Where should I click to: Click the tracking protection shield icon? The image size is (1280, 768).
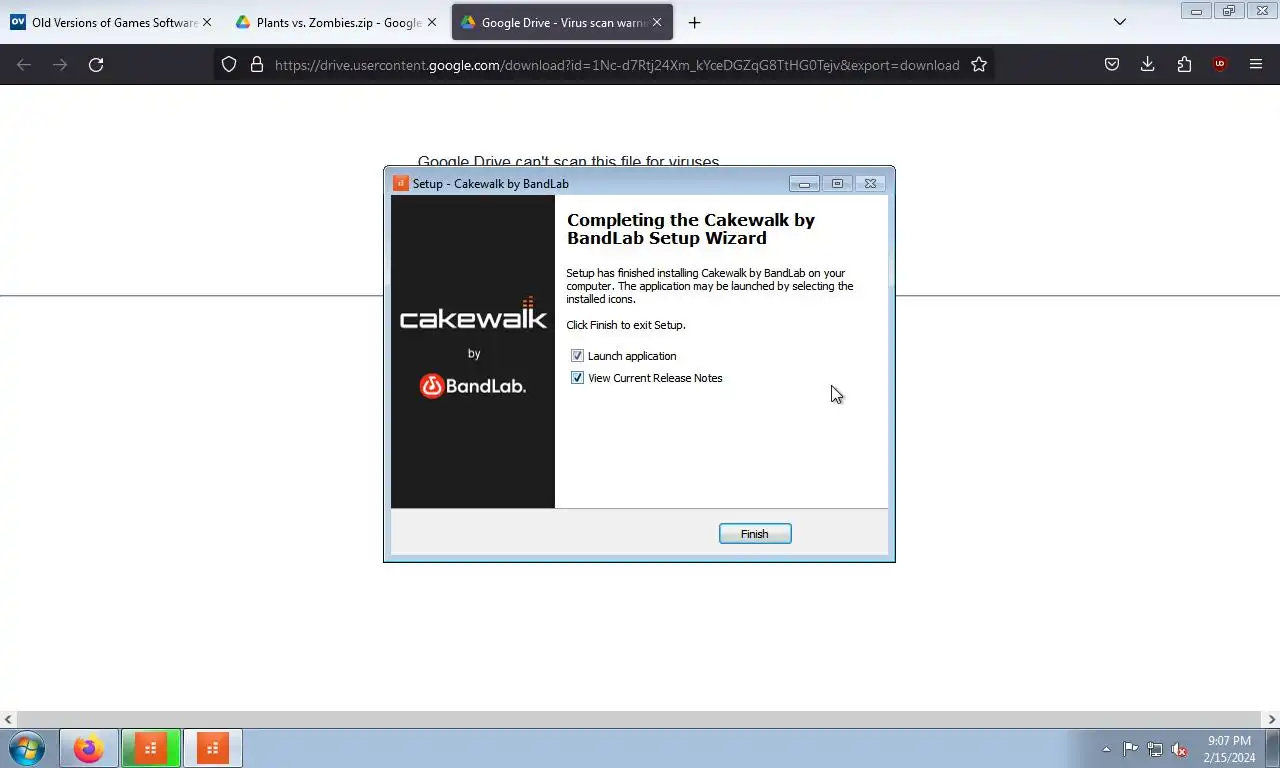[229, 65]
